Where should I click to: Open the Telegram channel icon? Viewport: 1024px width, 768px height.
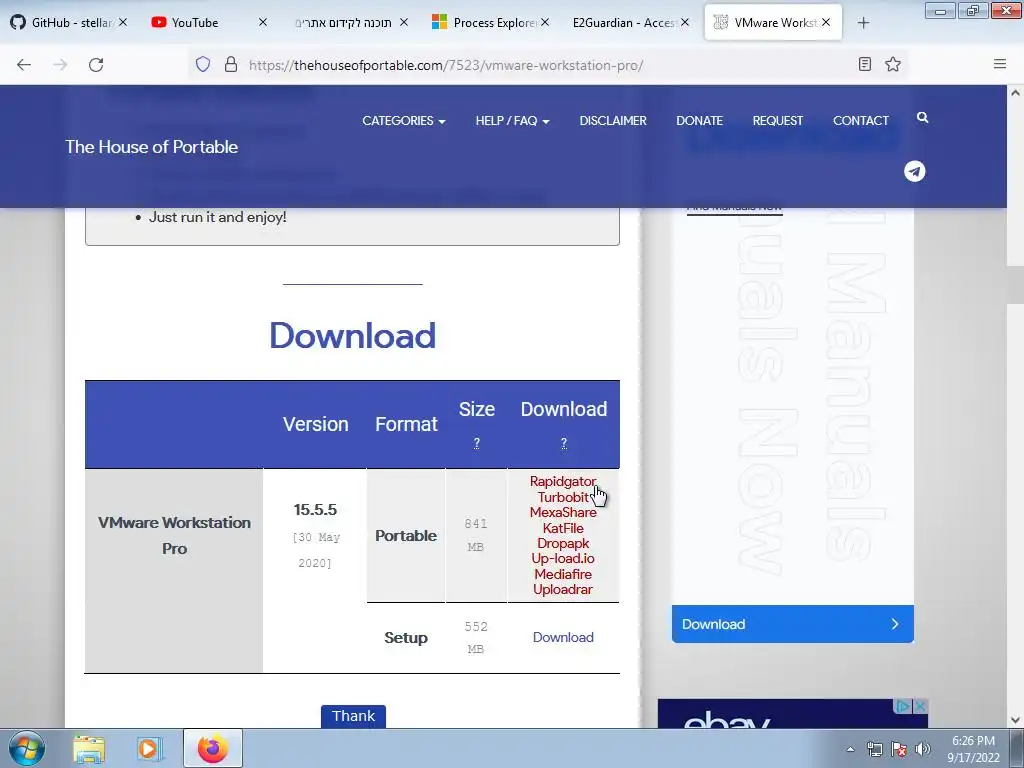pyautogui.click(x=914, y=171)
